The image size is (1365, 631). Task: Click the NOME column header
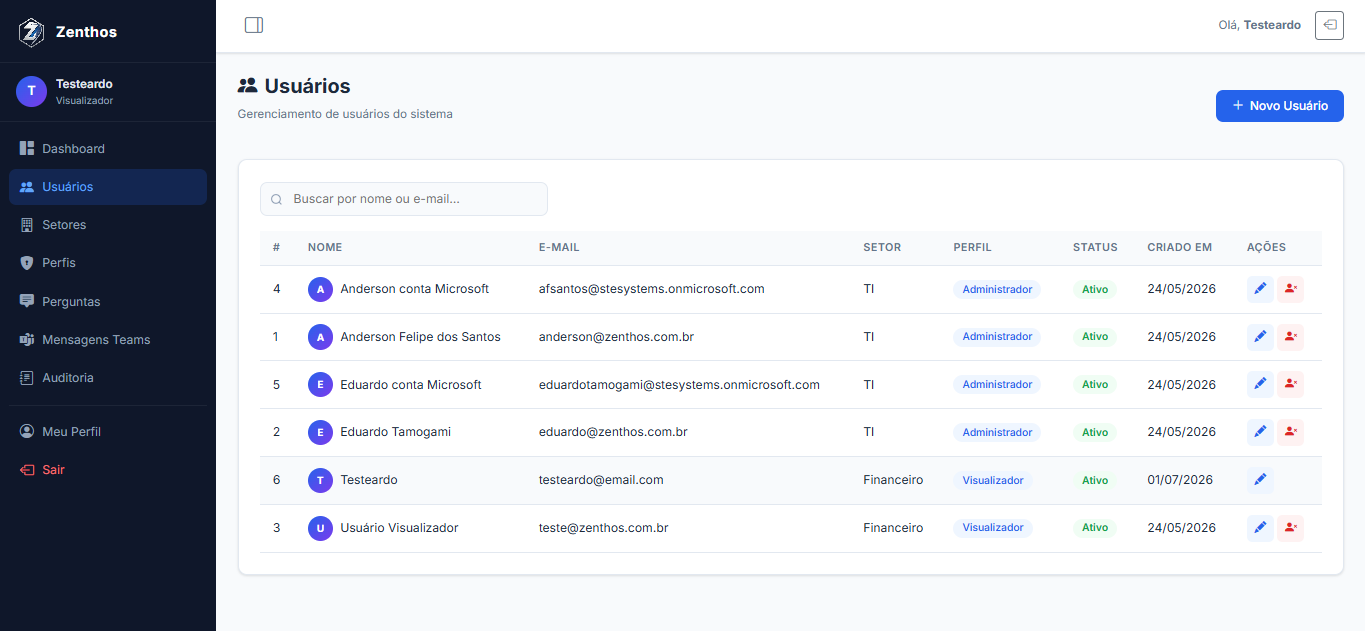[x=325, y=247]
